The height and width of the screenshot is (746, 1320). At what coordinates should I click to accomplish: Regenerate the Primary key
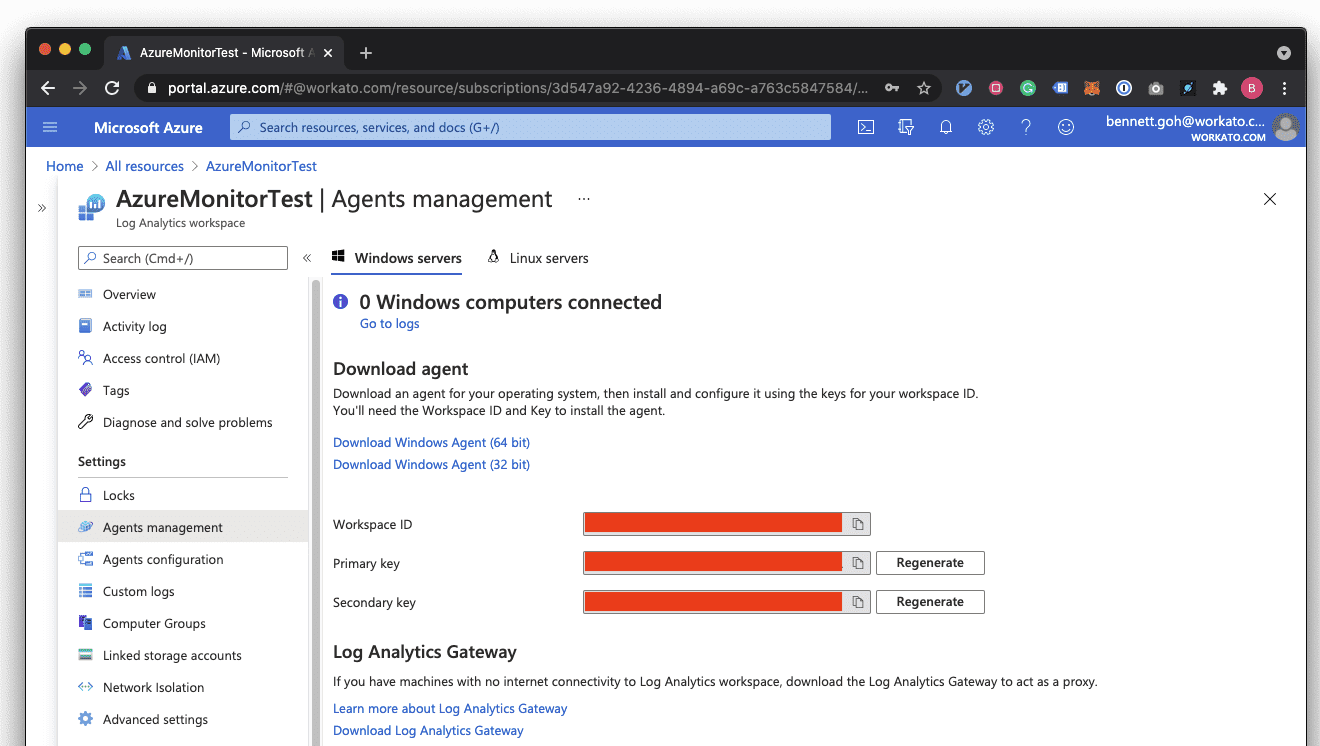930,562
